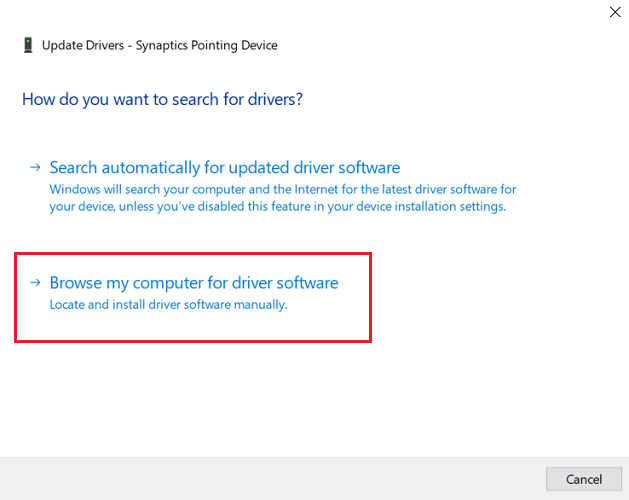The image size is (629, 500).
Task: Close the Update Drivers dialog
Action: [615, 12]
